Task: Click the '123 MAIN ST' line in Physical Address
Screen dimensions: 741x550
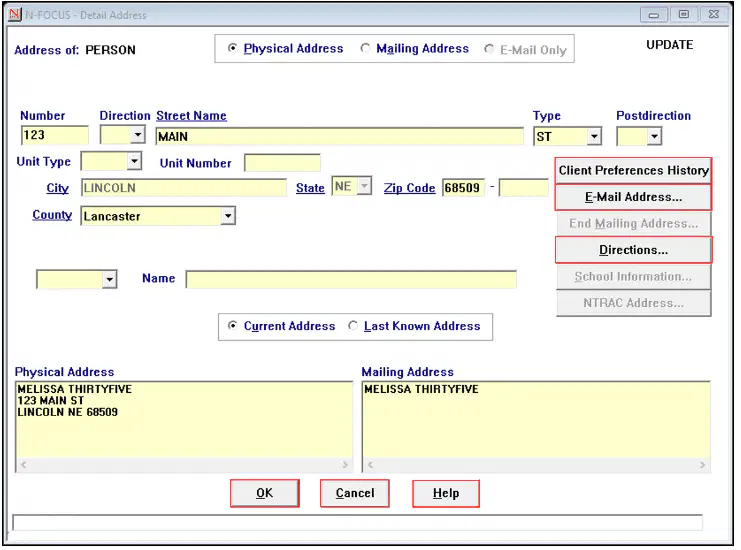Action: tap(51, 401)
